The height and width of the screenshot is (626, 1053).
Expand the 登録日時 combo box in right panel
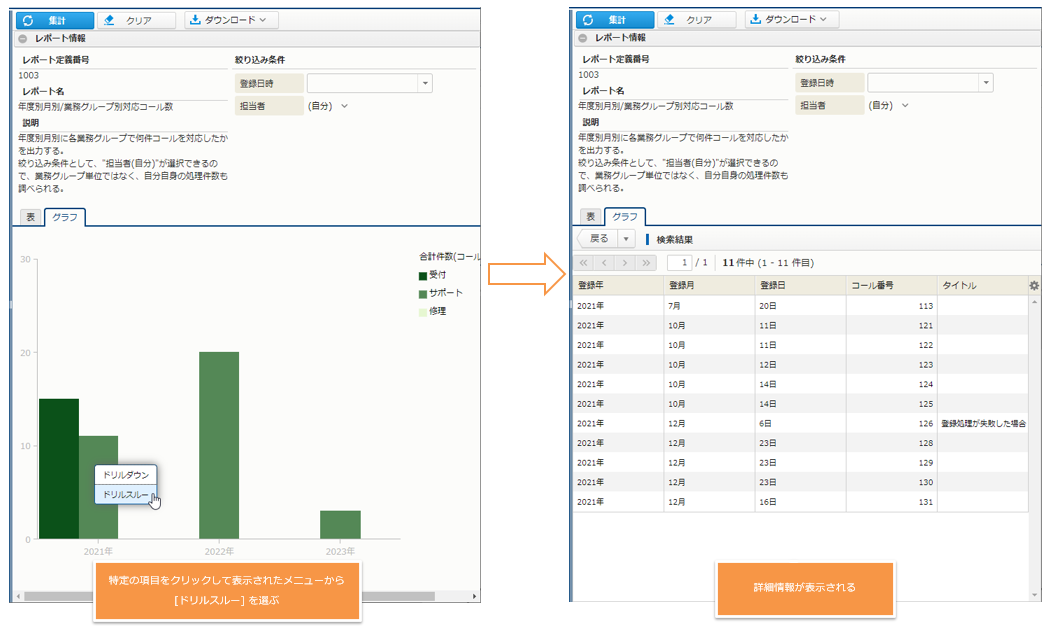985,83
